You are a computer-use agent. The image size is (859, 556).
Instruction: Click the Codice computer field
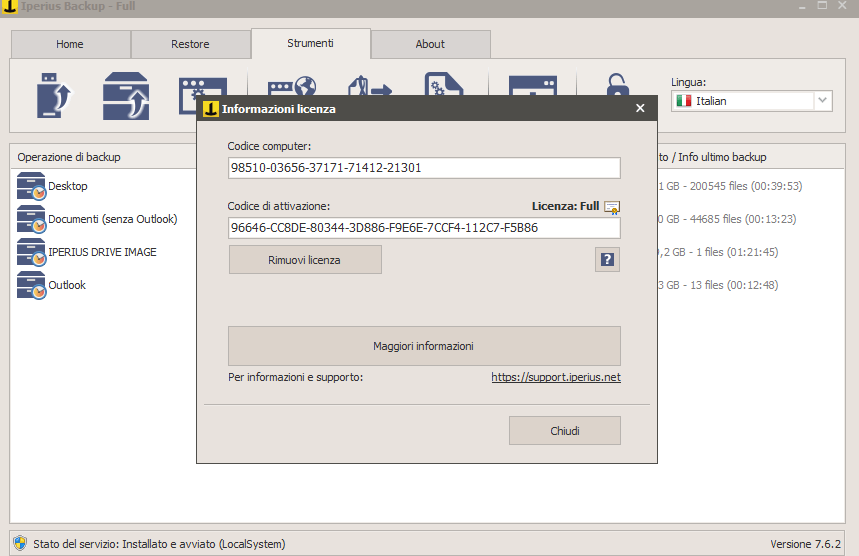point(424,168)
